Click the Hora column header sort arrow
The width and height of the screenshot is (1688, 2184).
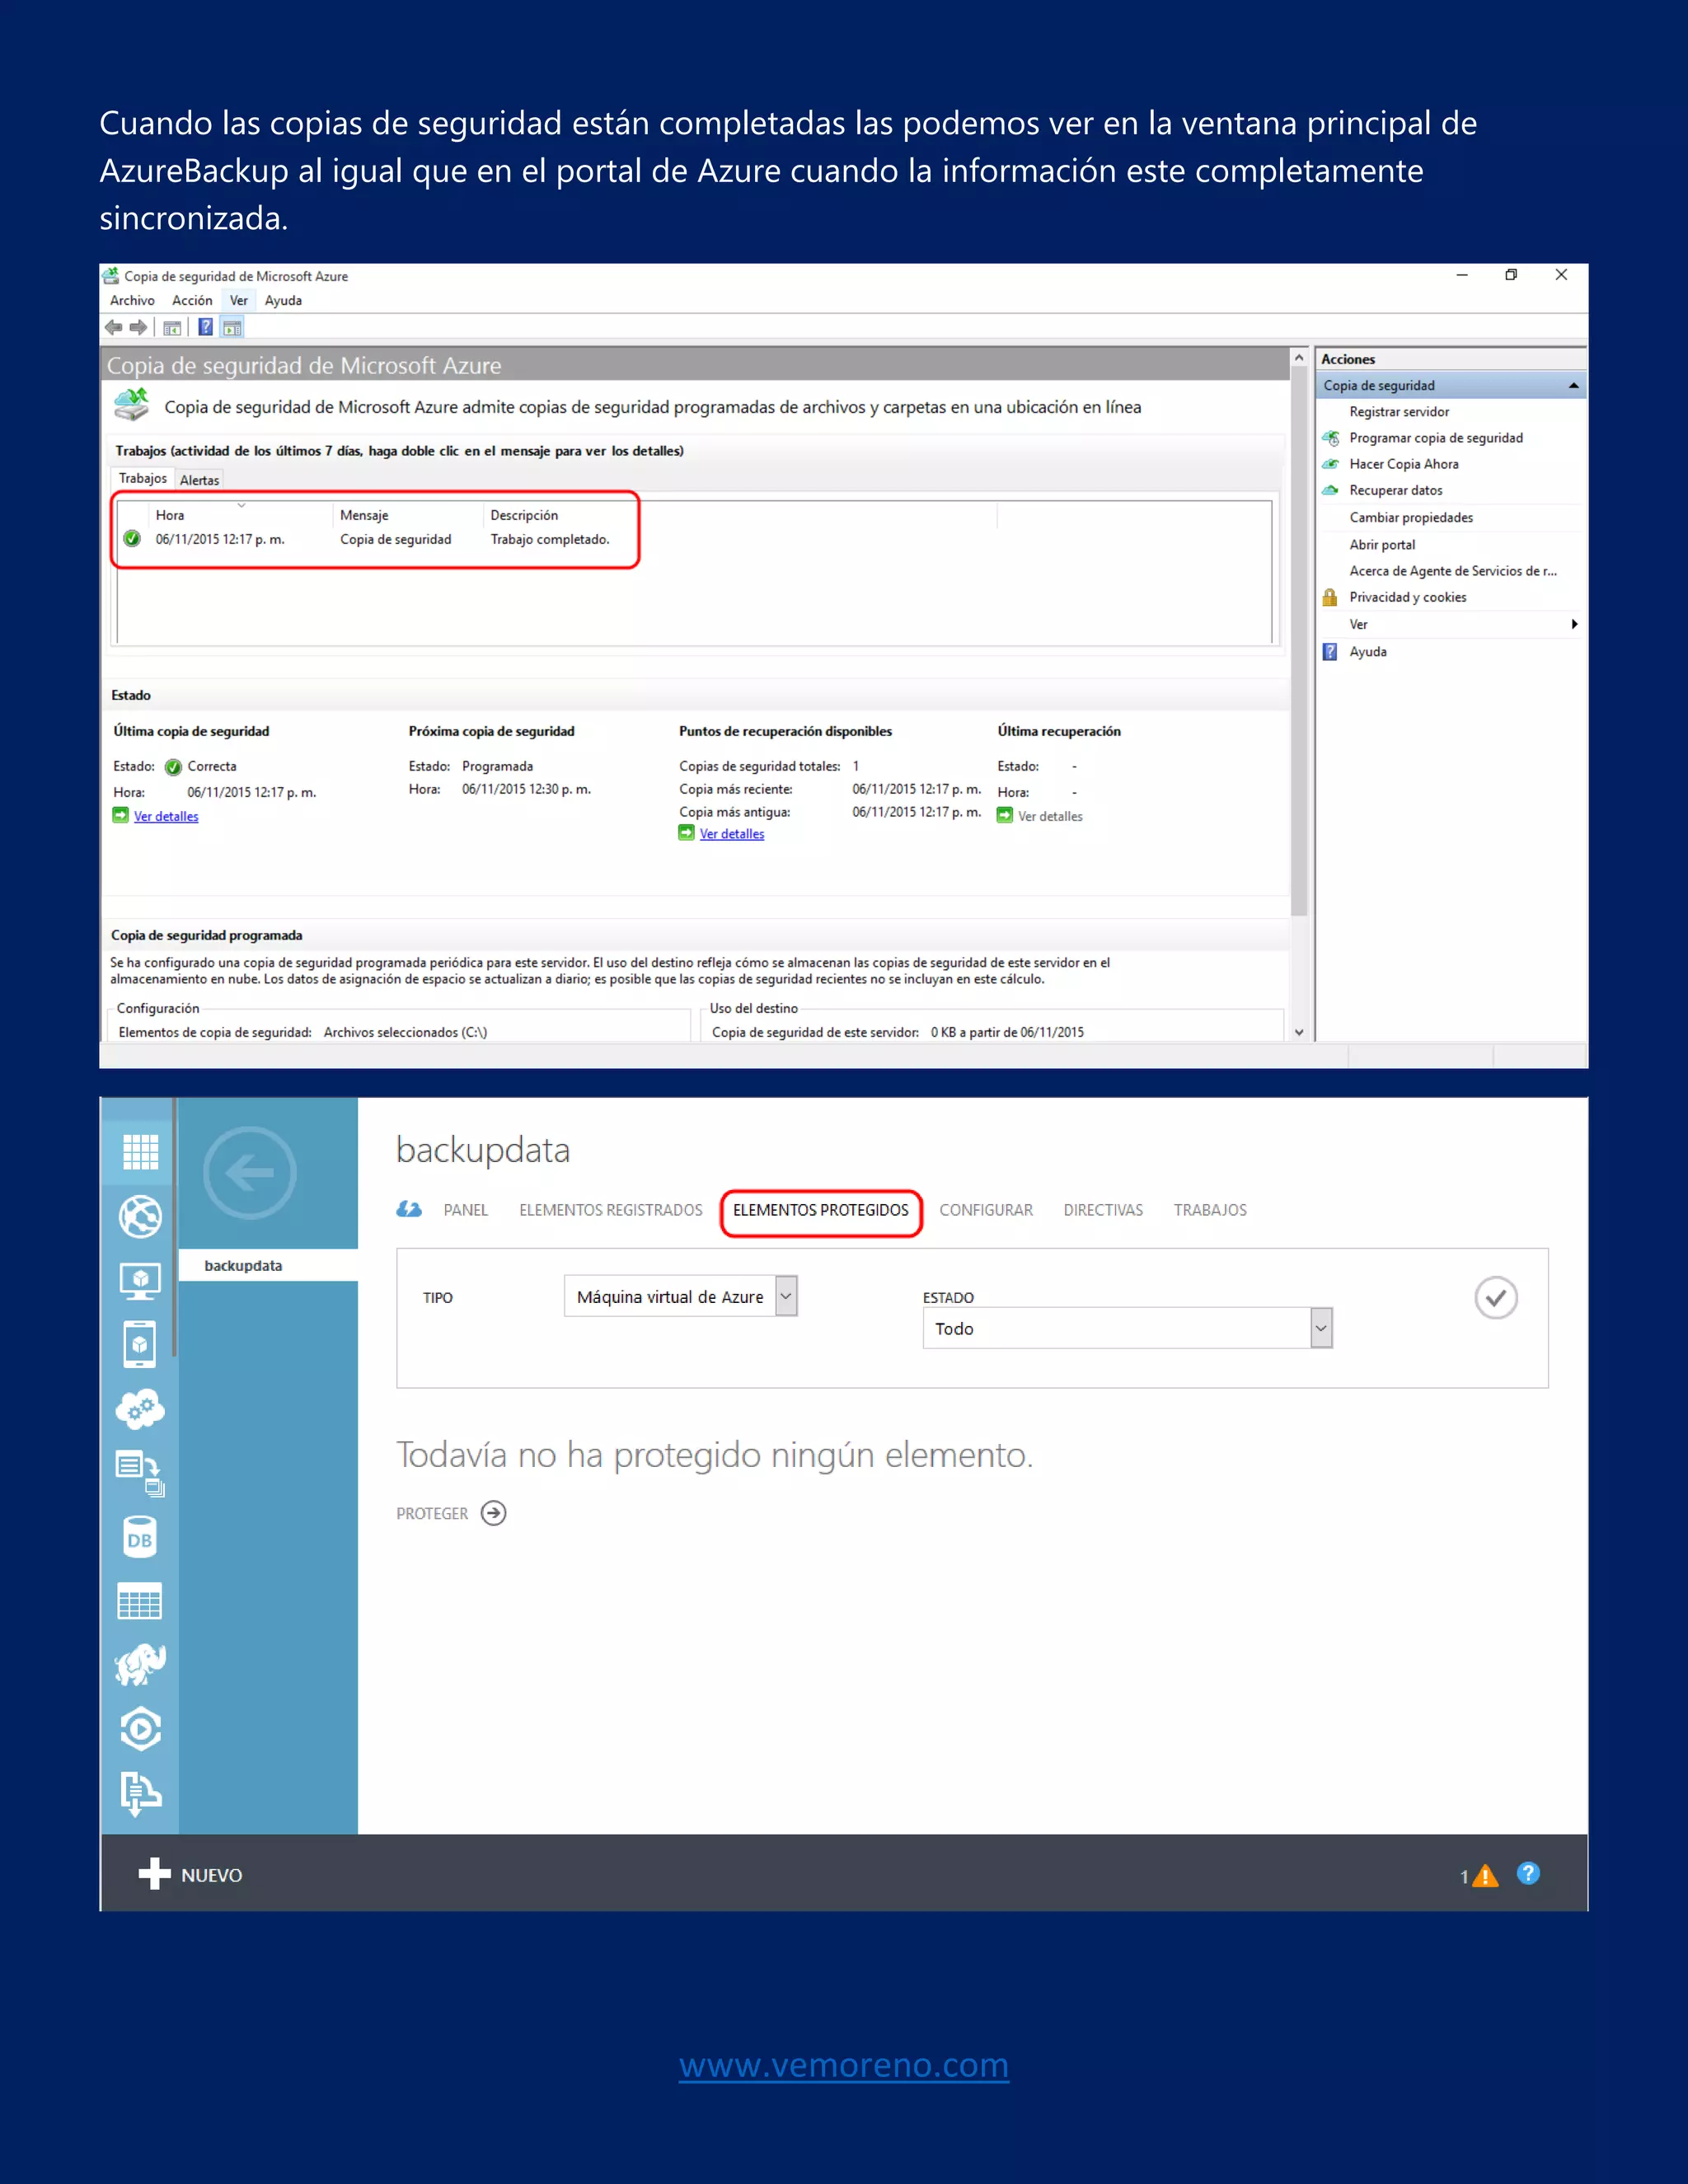coord(241,506)
